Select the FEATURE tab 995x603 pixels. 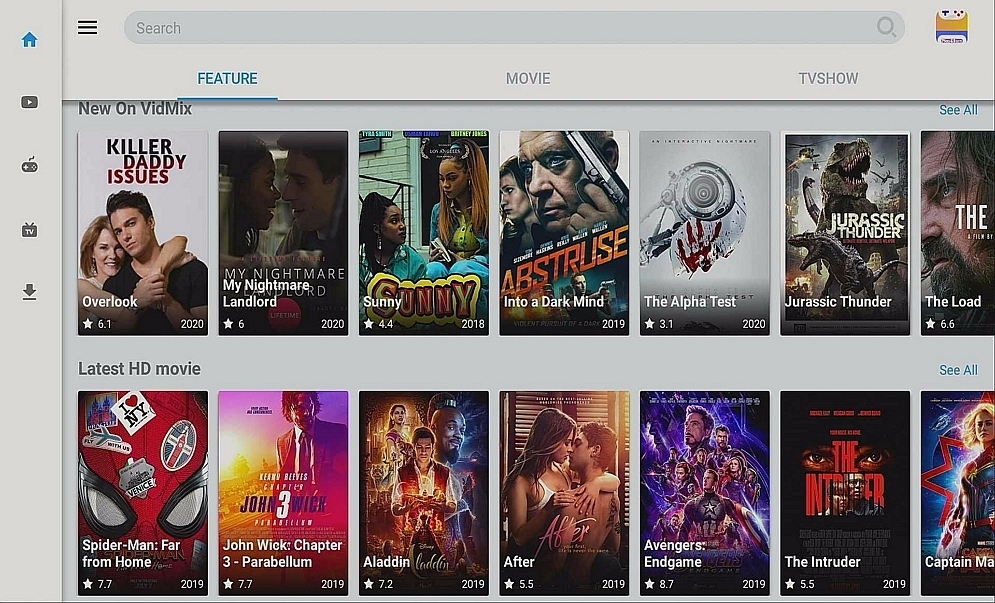pyautogui.click(x=227, y=79)
